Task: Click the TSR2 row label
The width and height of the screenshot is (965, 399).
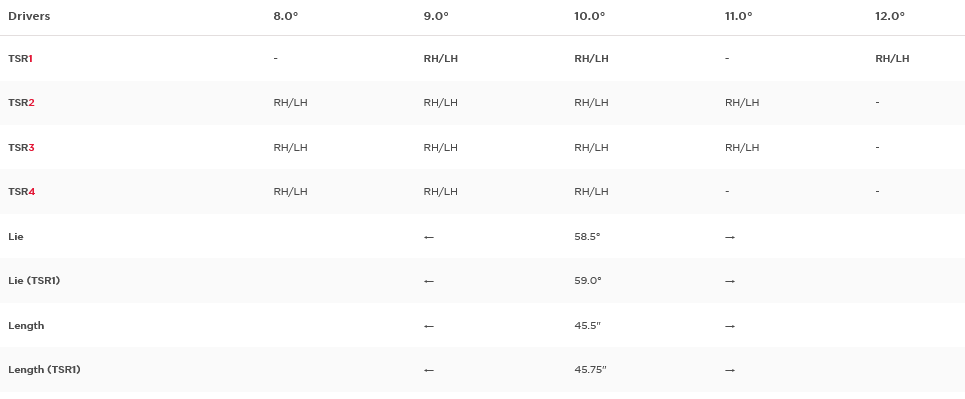Action: (x=21, y=103)
